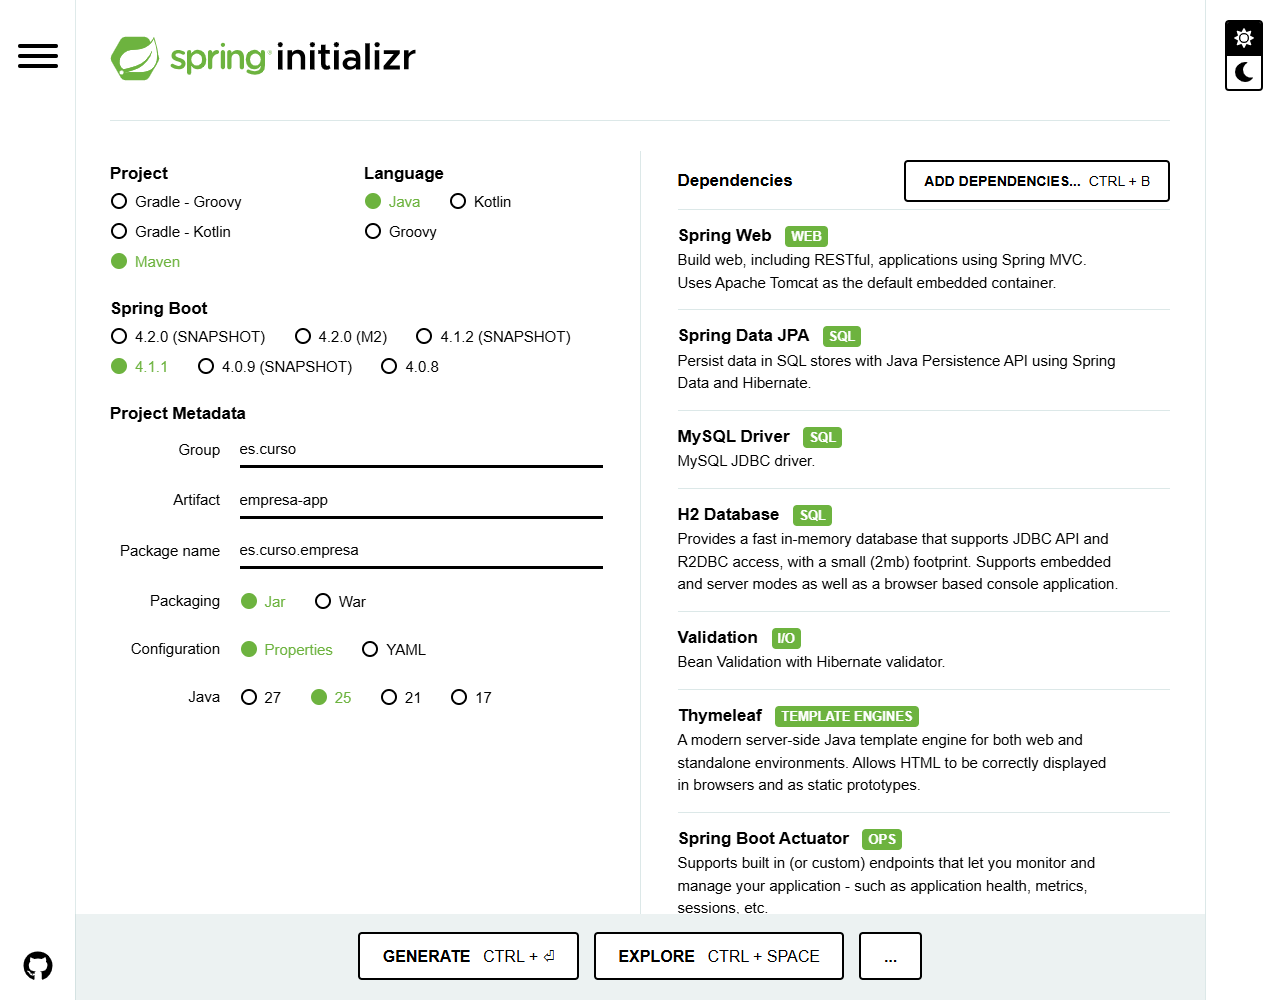This screenshot has height=1000, width=1280.
Task: Focus the Group input field
Action: (421, 450)
